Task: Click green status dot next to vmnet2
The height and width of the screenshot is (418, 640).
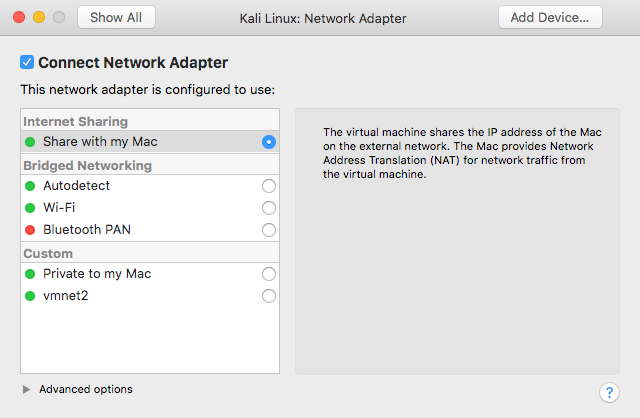Action: 30,296
